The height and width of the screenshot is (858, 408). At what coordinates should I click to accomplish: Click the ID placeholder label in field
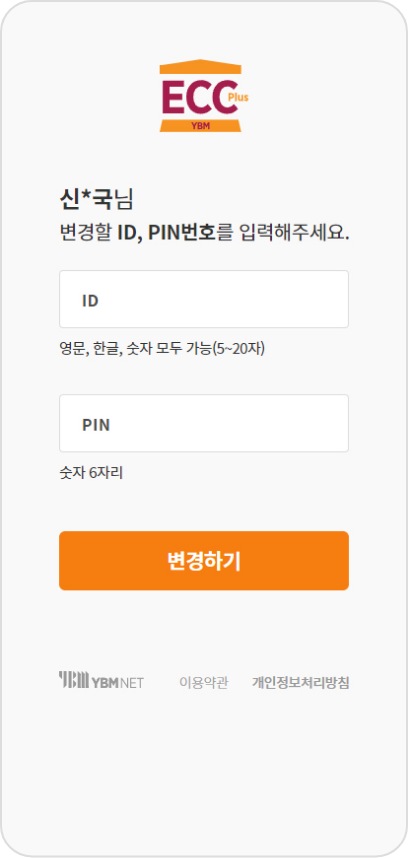tap(90, 301)
